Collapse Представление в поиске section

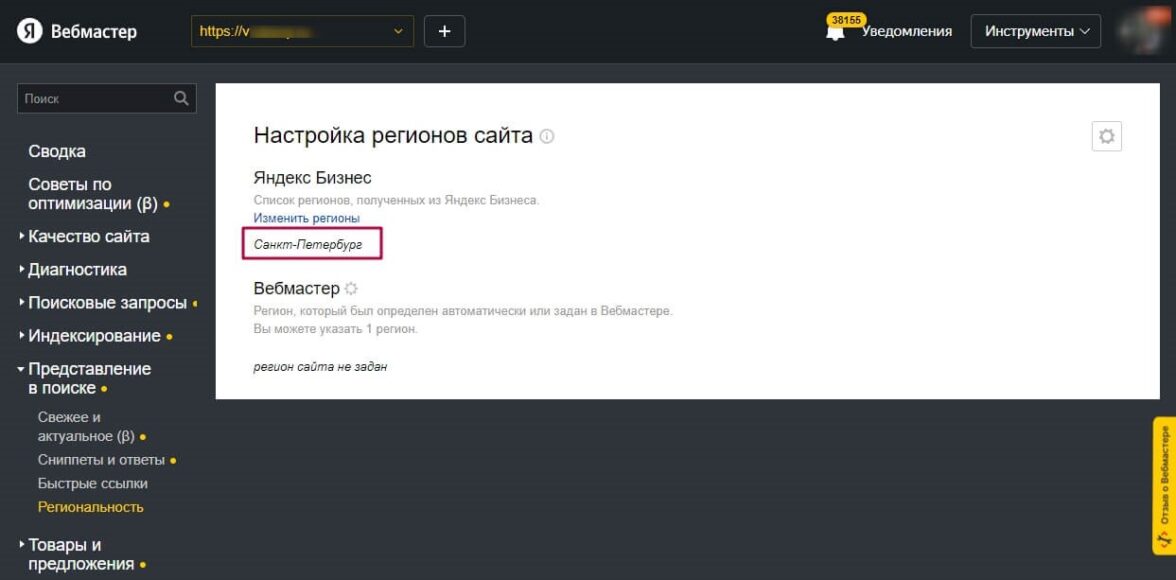coord(89,378)
